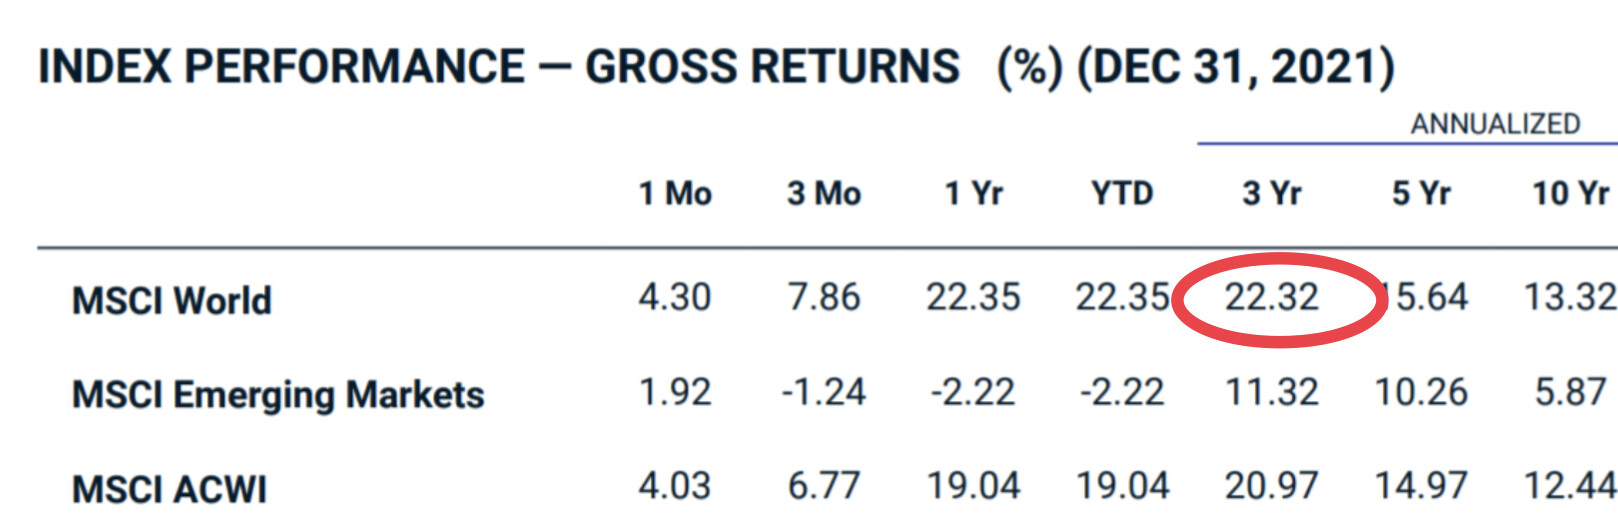Image resolution: width=1618 pixels, height=519 pixels.
Task: Click the ANNUALIZED group label
Action: (x=1495, y=124)
